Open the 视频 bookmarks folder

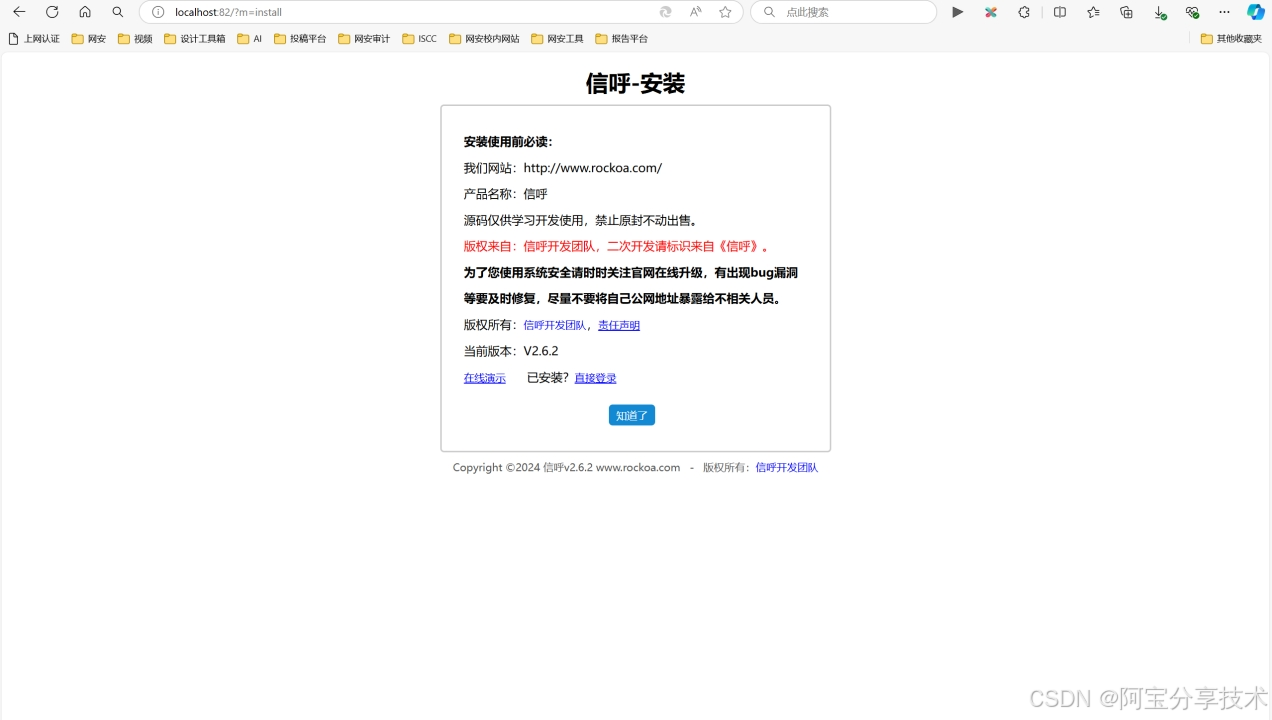coord(135,39)
